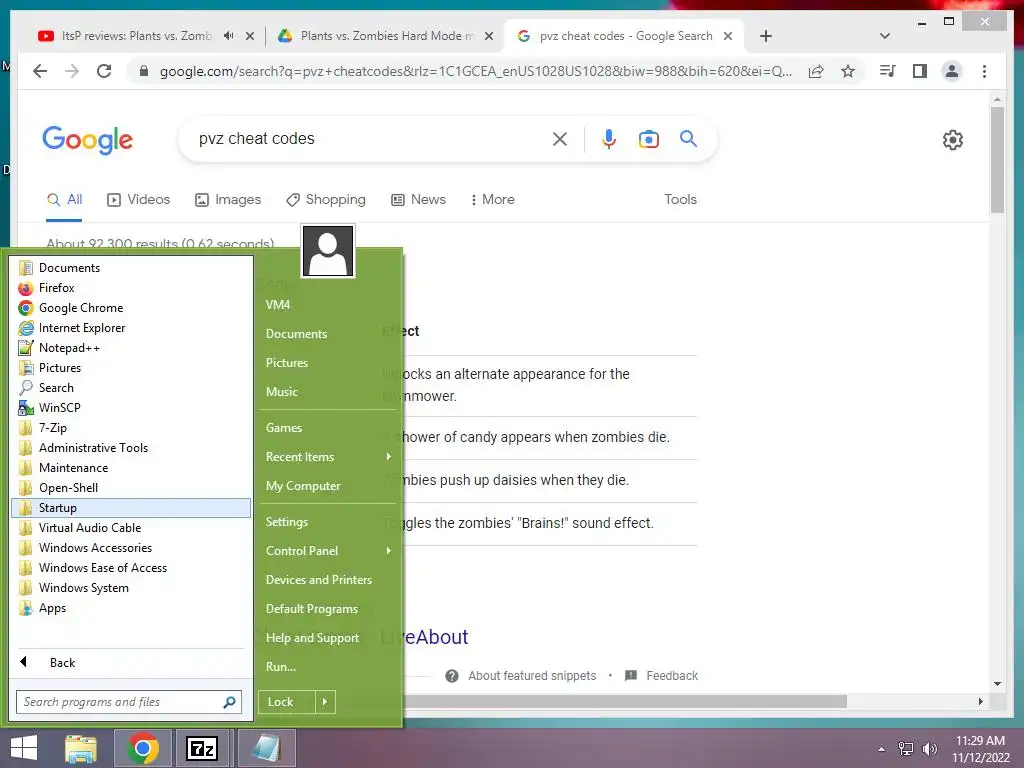Open Windows Start button in taskbar

point(24,748)
